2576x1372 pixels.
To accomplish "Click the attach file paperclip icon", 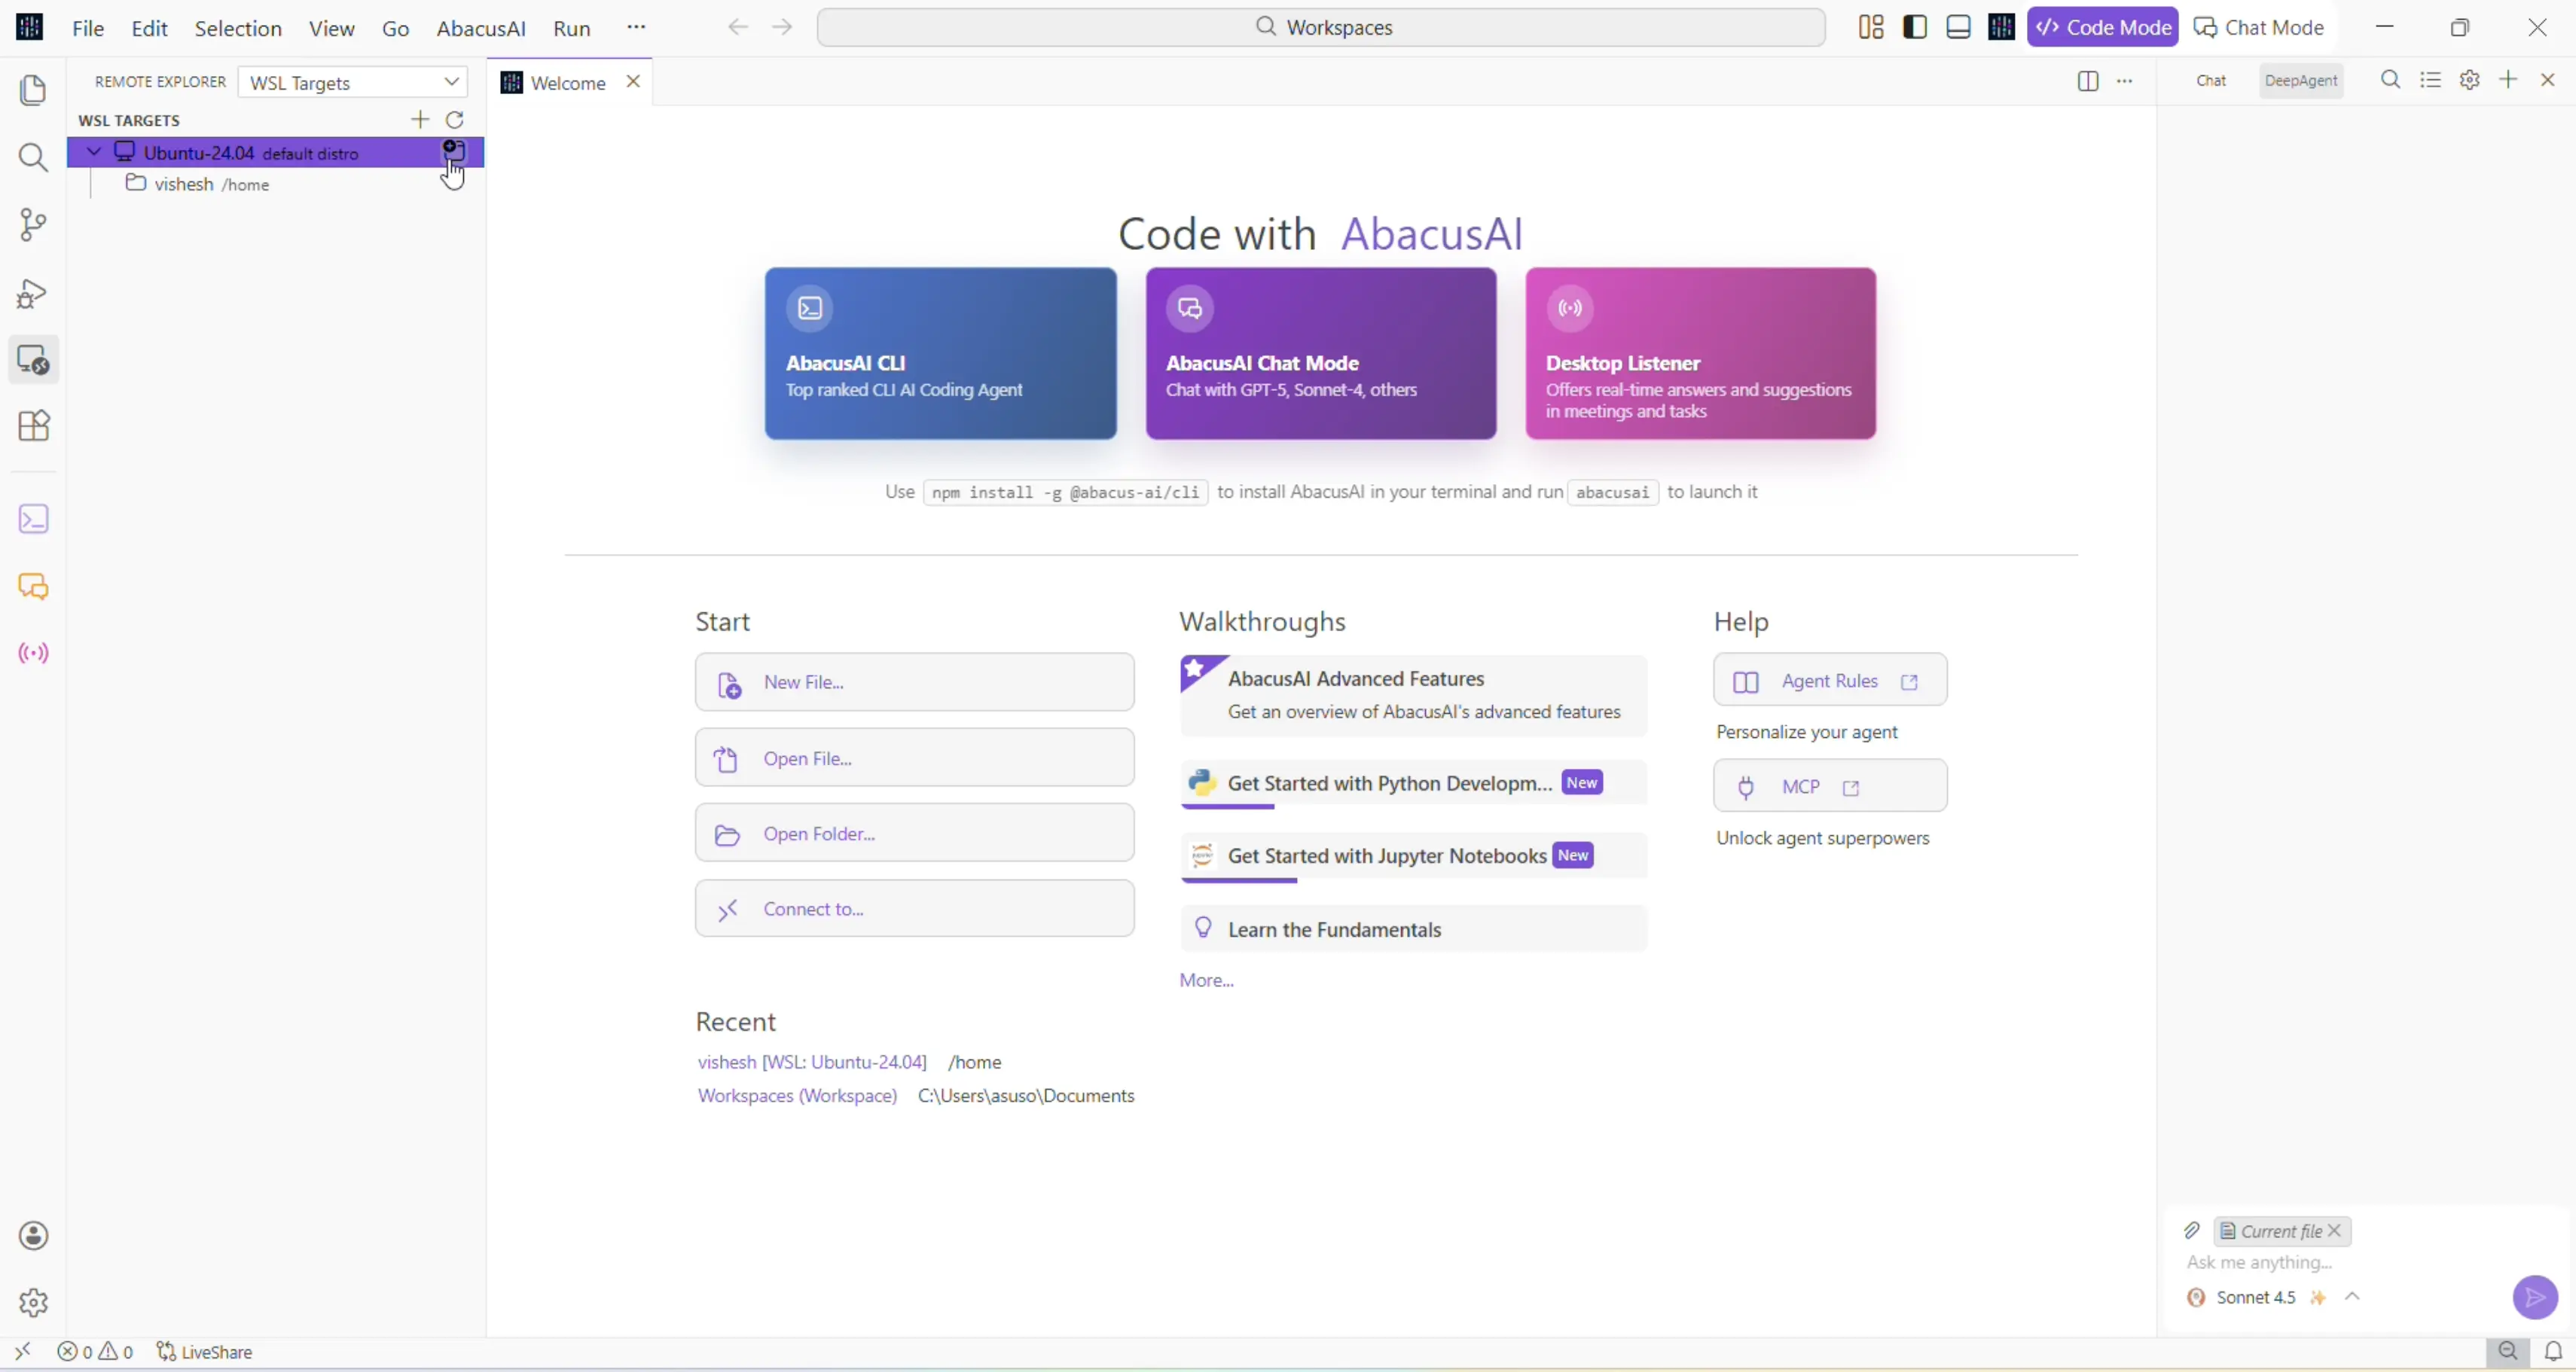I will tap(2191, 1230).
